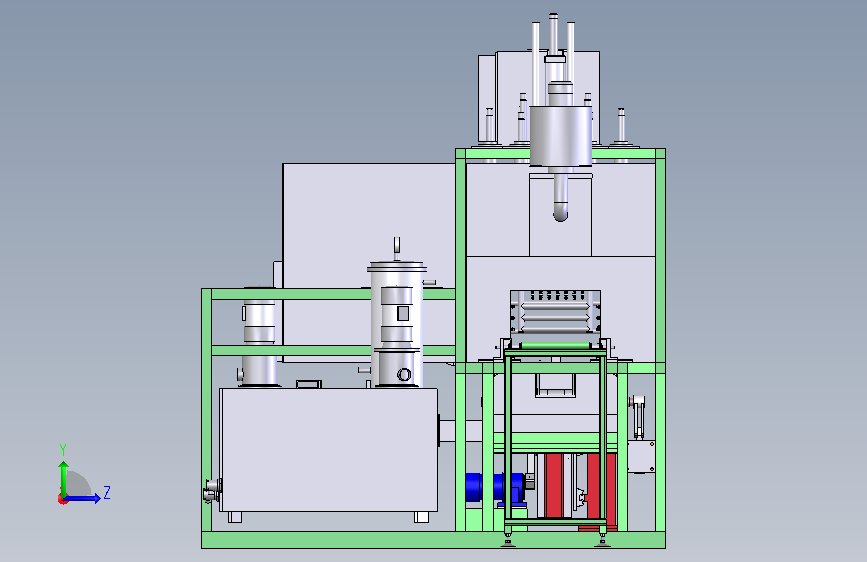Select the large cylinder atop the green frame
867x562 pixels.
[x=561, y=136]
